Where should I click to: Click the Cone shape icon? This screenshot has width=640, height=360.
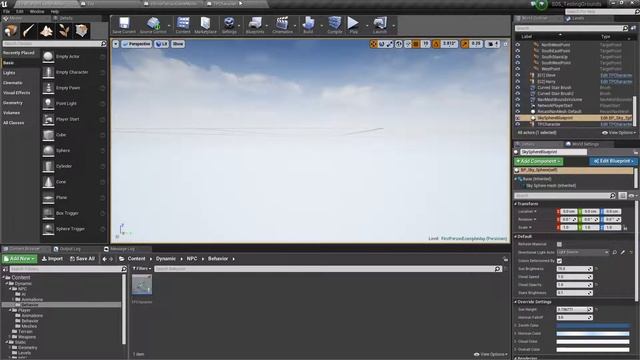point(48,182)
